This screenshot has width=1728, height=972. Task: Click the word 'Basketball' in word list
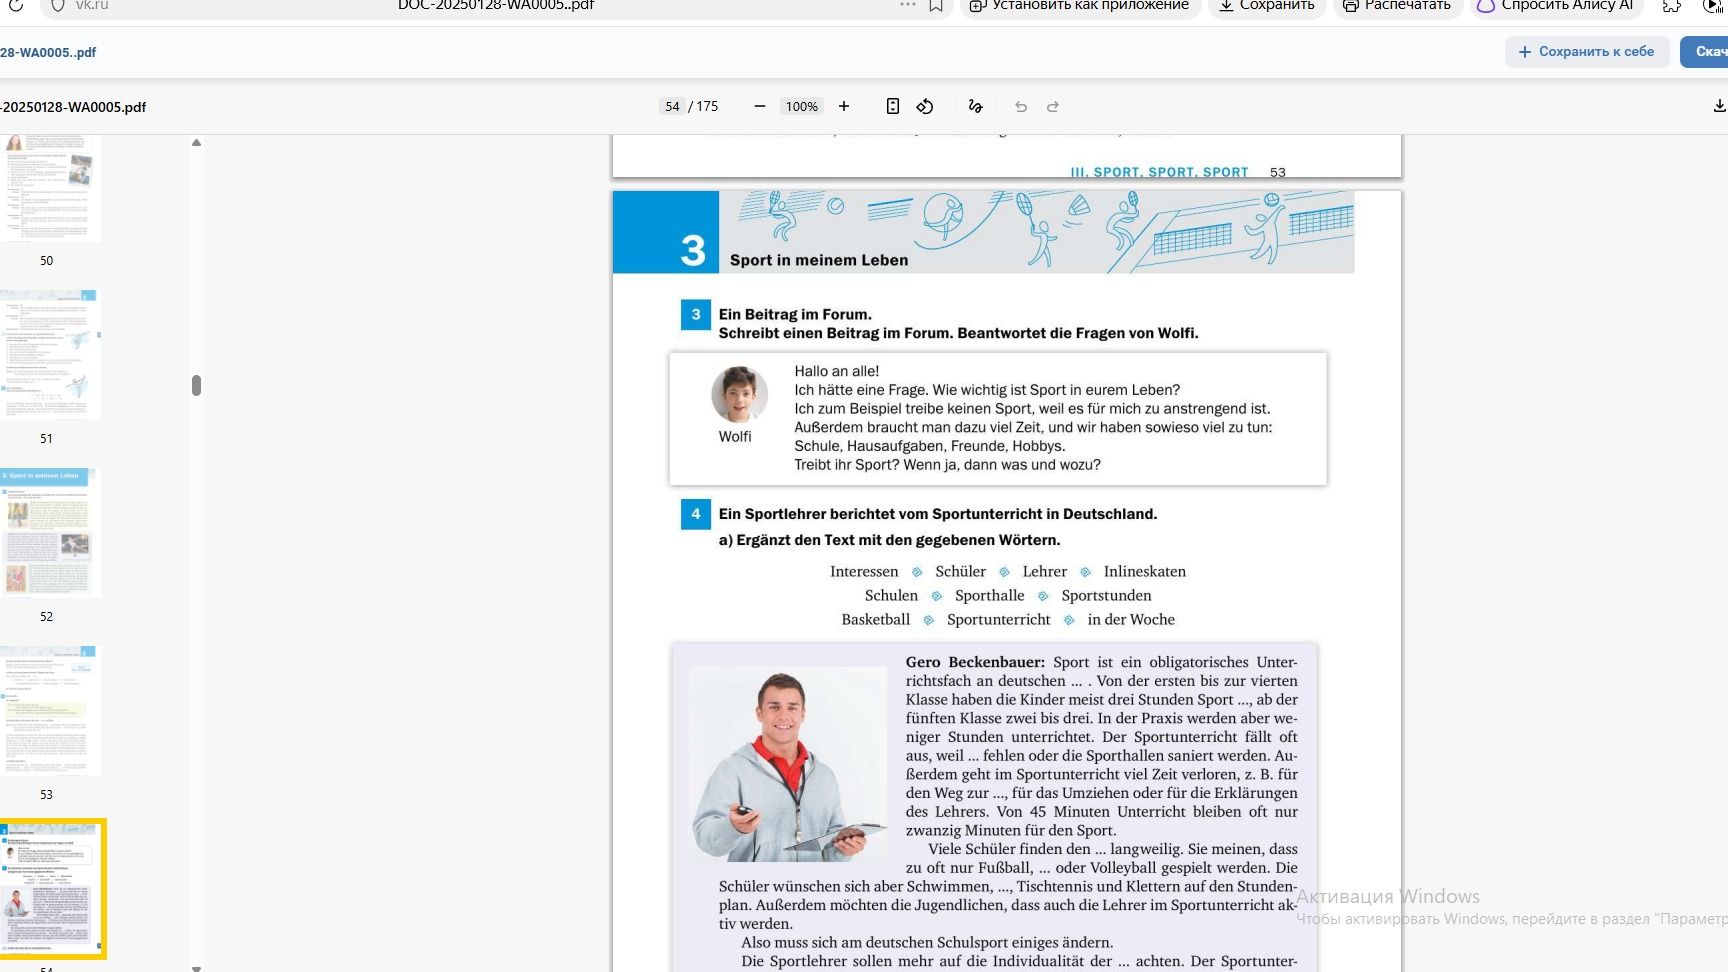pos(875,619)
